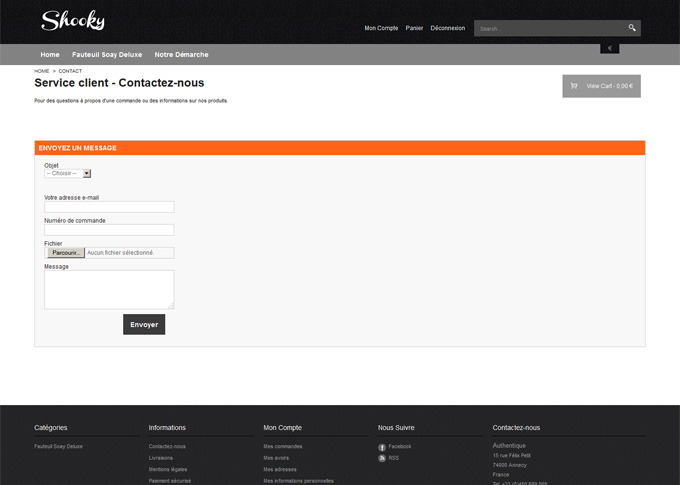Click the Shooky logo
The image size is (680, 485).
[x=73, y=21]
